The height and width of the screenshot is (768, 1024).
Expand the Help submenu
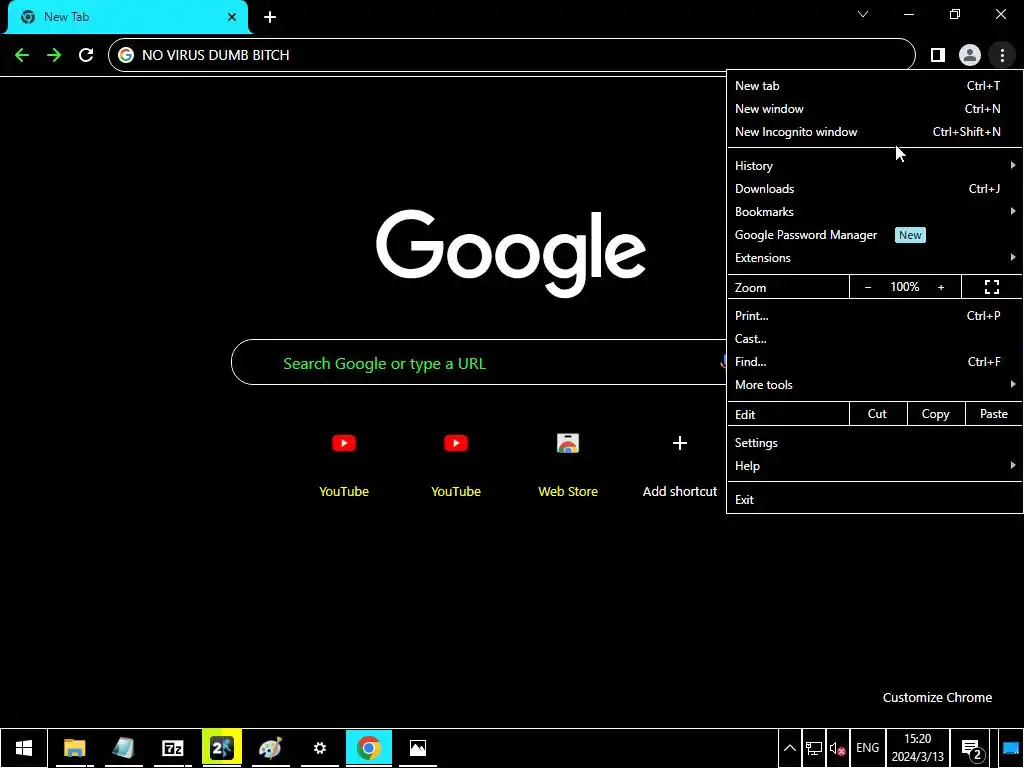click(x=874, y=466)
